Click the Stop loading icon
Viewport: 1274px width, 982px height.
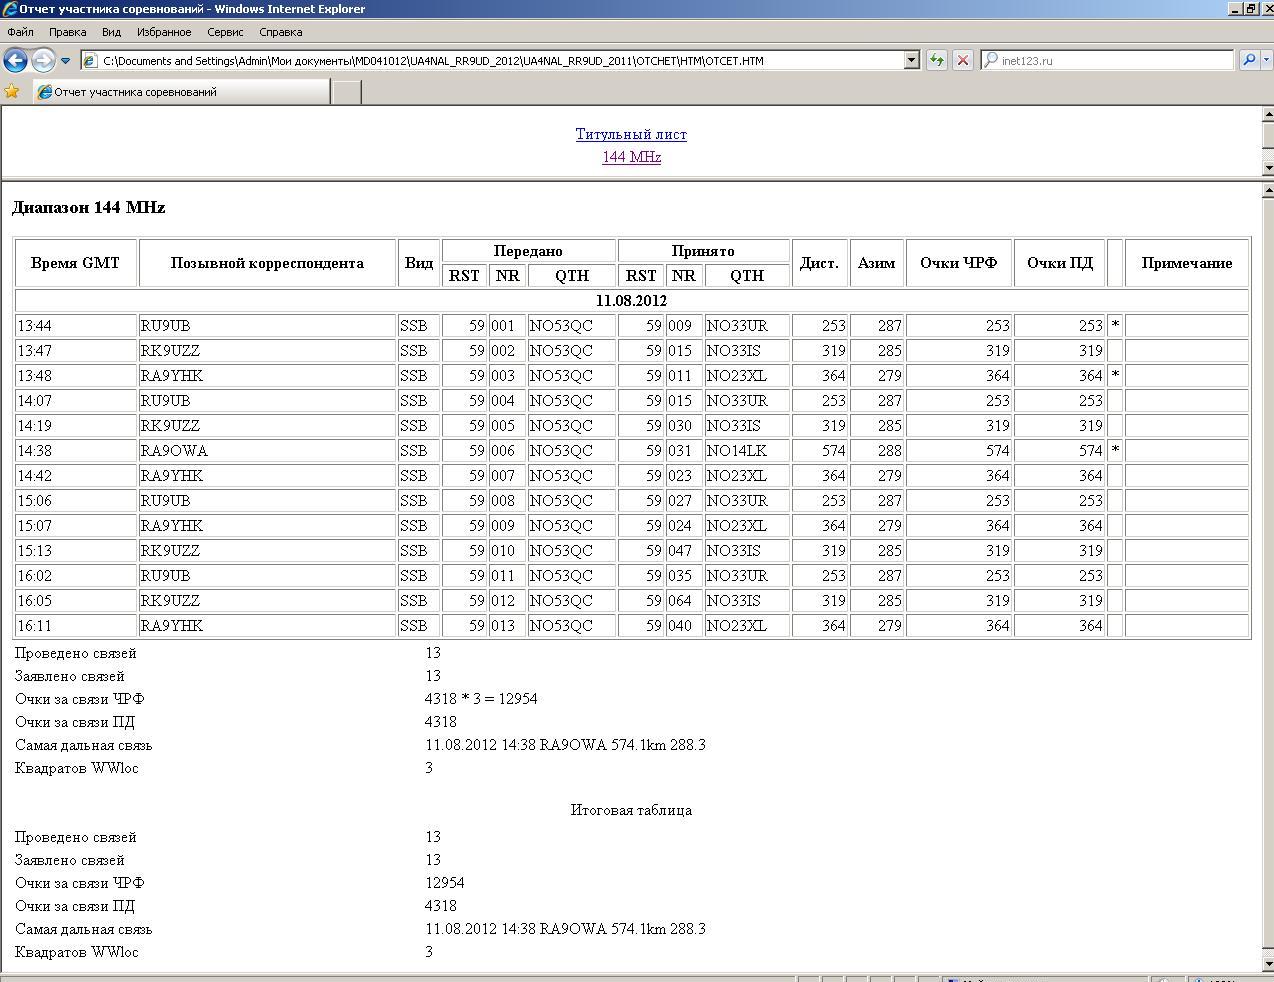pyautogui.click(x=962, y=60)
